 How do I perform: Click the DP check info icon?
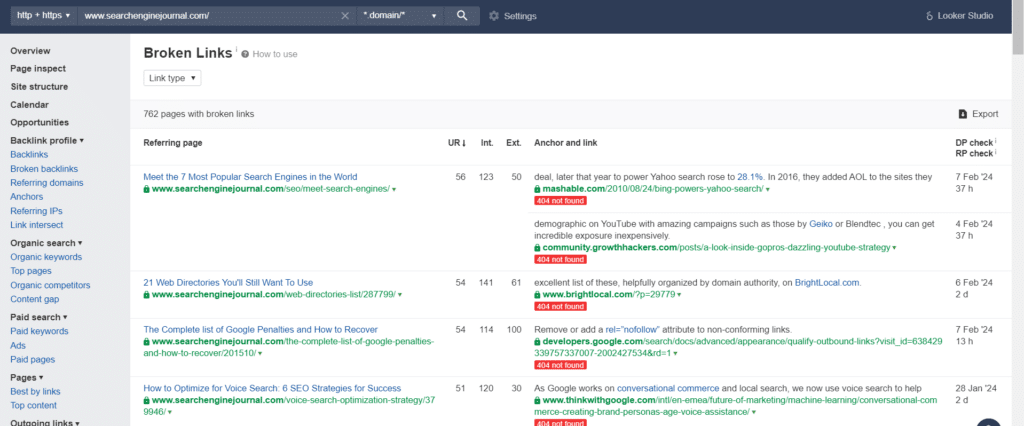pyautogui.click(x=995, y=140)
